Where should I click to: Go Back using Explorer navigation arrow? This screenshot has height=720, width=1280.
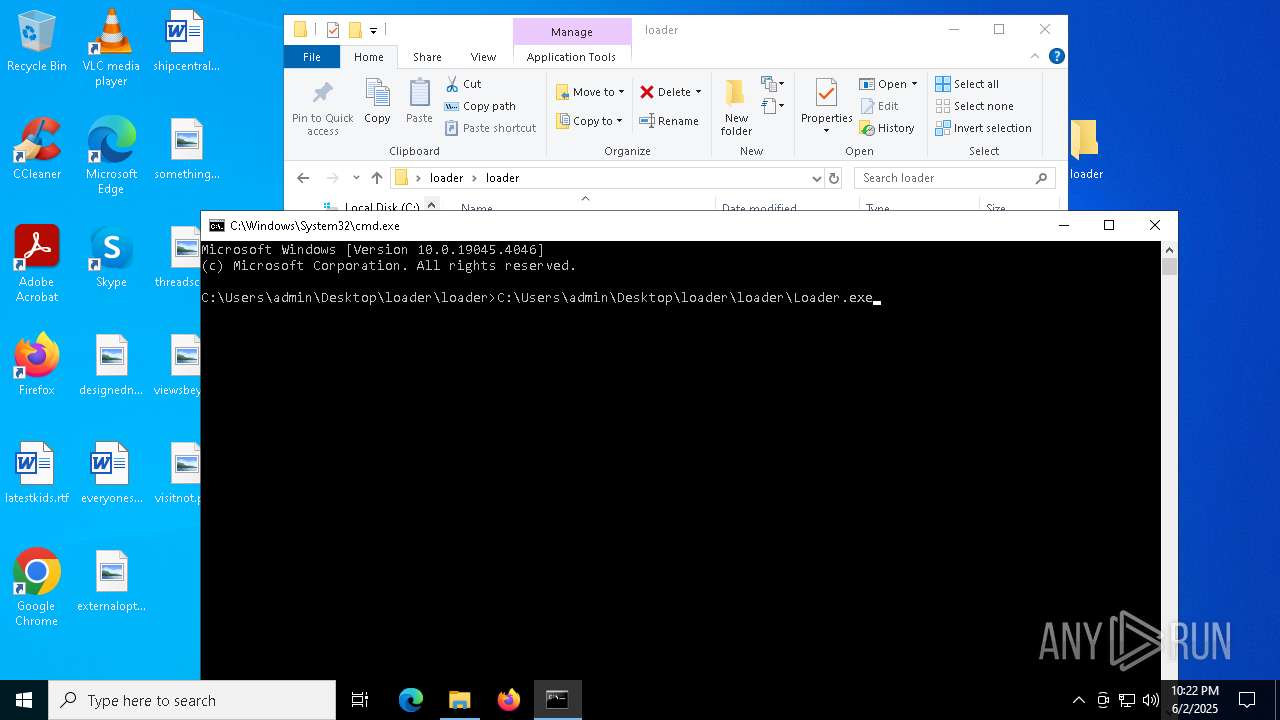(x=303, y=178)
